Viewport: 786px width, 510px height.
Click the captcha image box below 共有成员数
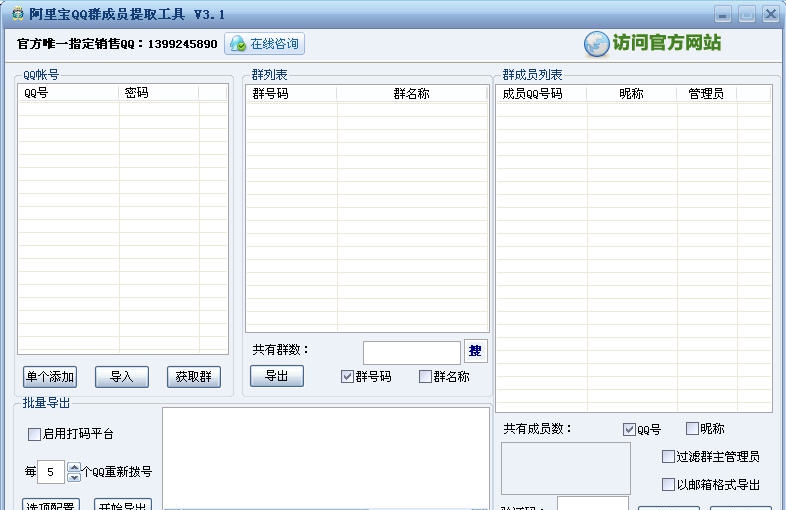[x=566, y=468]
